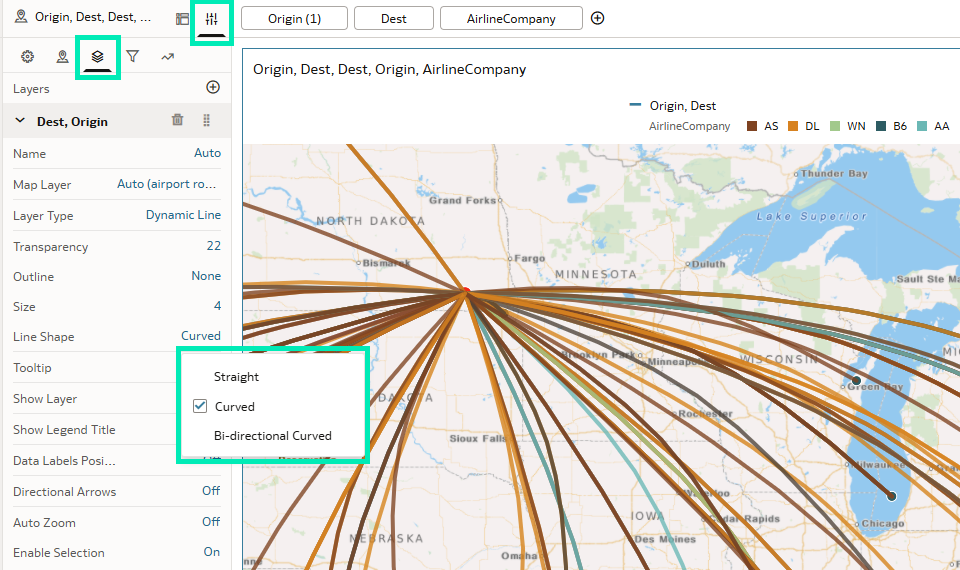Open the Layer Type Dynamic Line dropdown
The image size is (960, 570).
(183, 216)
